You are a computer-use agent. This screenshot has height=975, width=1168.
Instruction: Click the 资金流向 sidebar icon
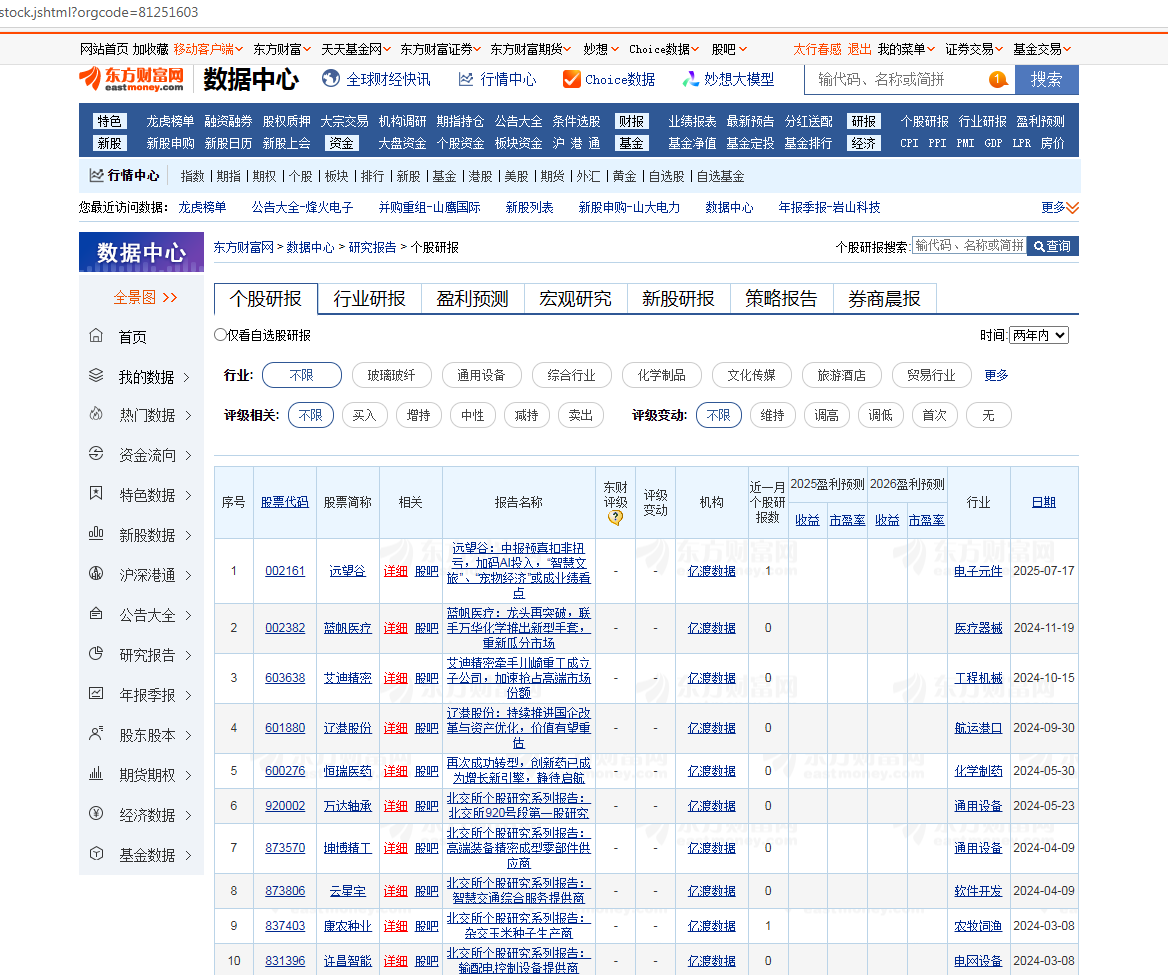96,454
